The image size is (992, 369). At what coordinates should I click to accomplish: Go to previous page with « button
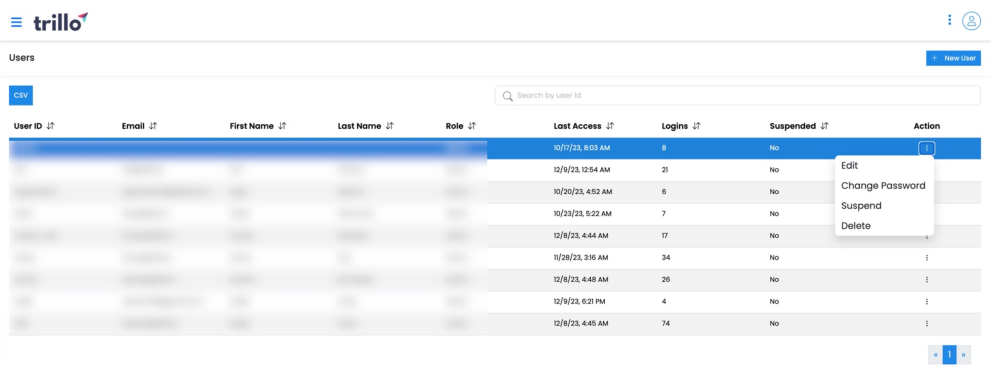936,355
